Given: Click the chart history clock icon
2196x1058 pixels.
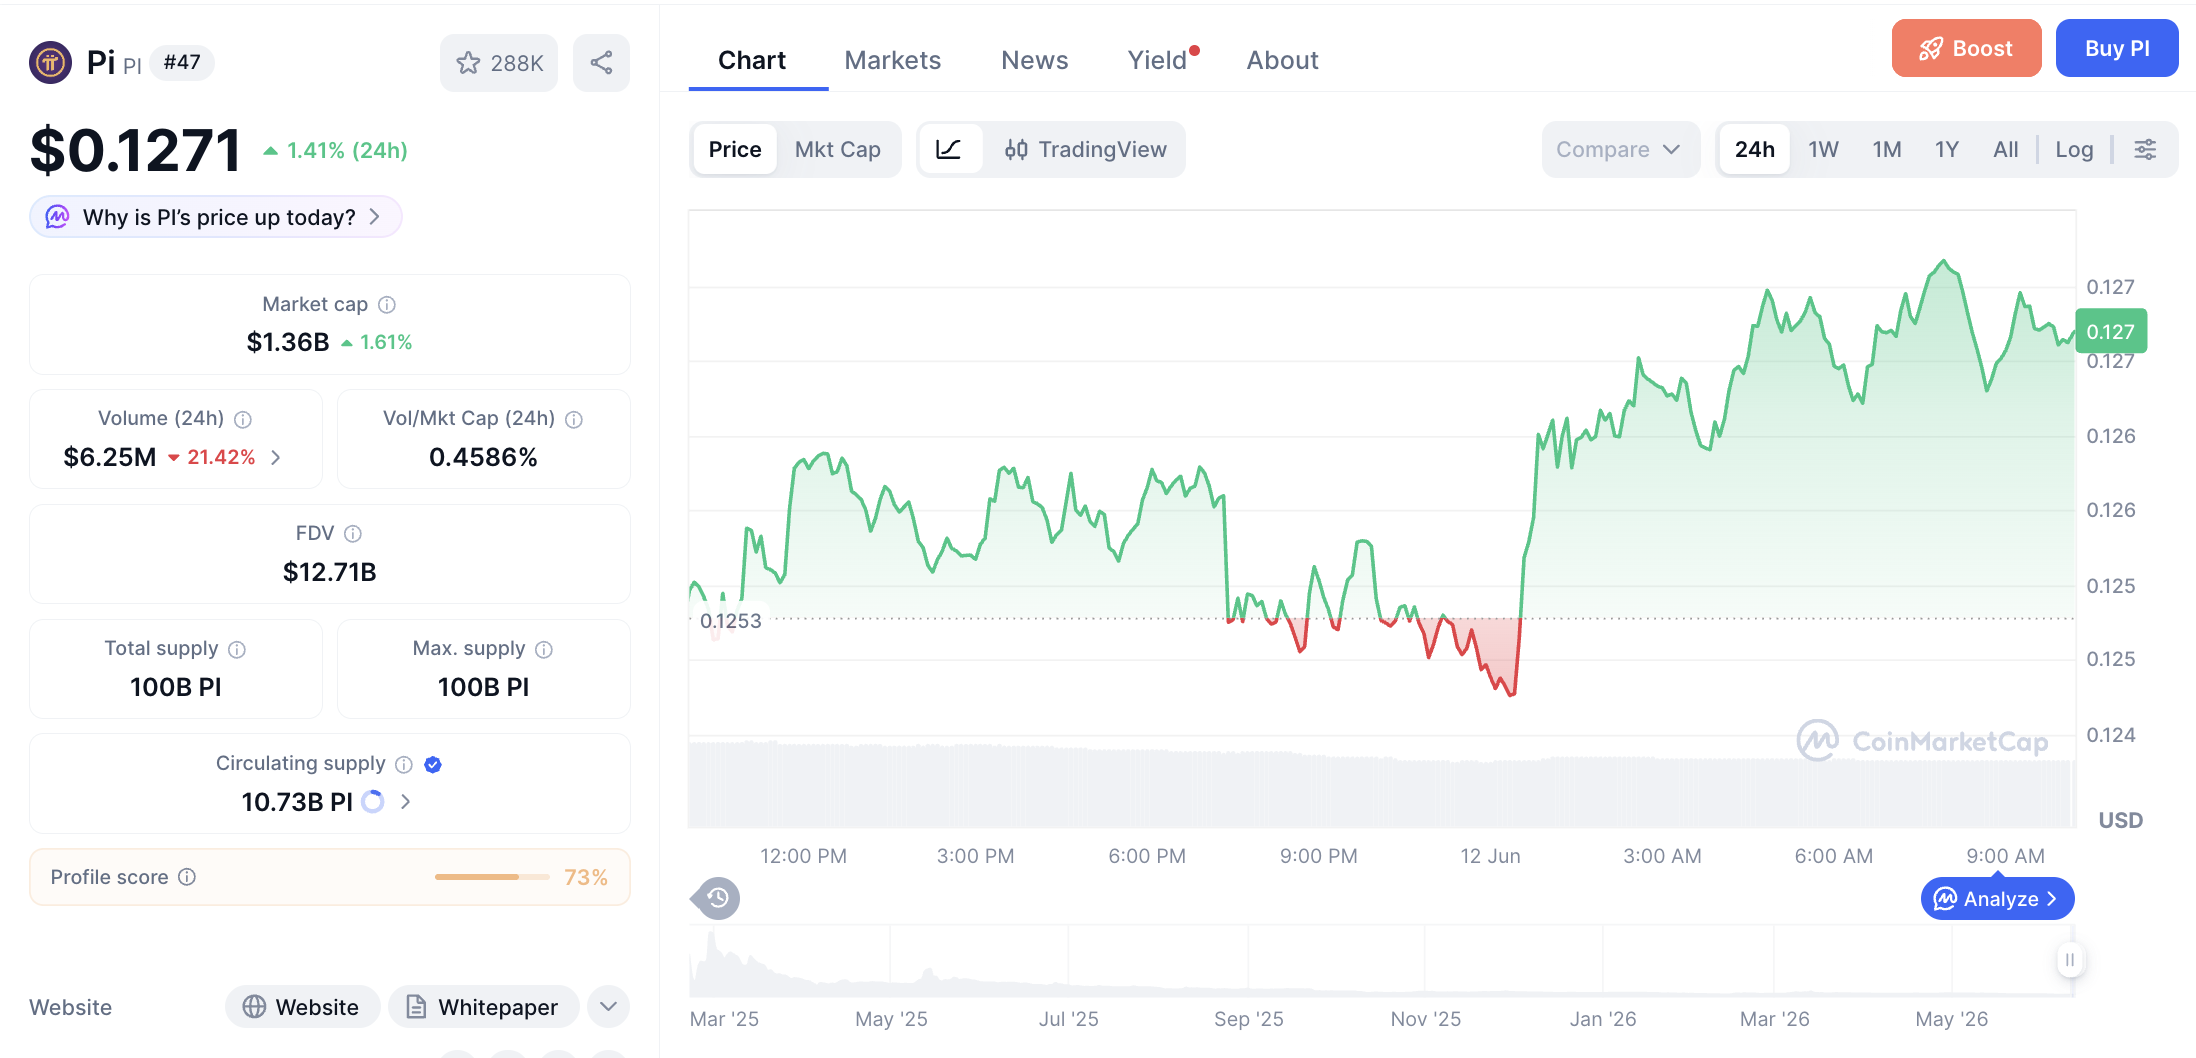Looking at the screenshot, I should point(717,898).
